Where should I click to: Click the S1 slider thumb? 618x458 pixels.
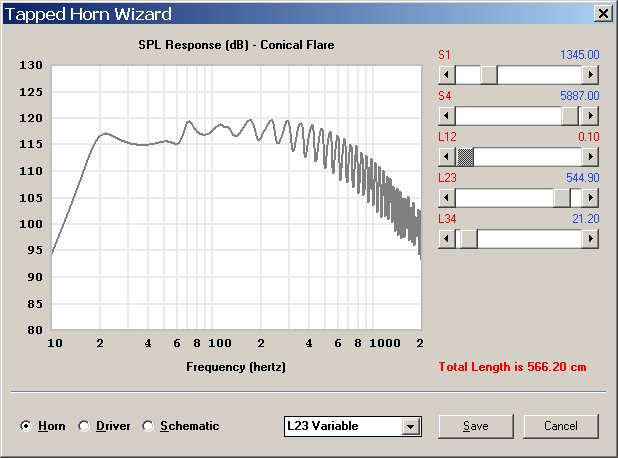tap(489, 75)
